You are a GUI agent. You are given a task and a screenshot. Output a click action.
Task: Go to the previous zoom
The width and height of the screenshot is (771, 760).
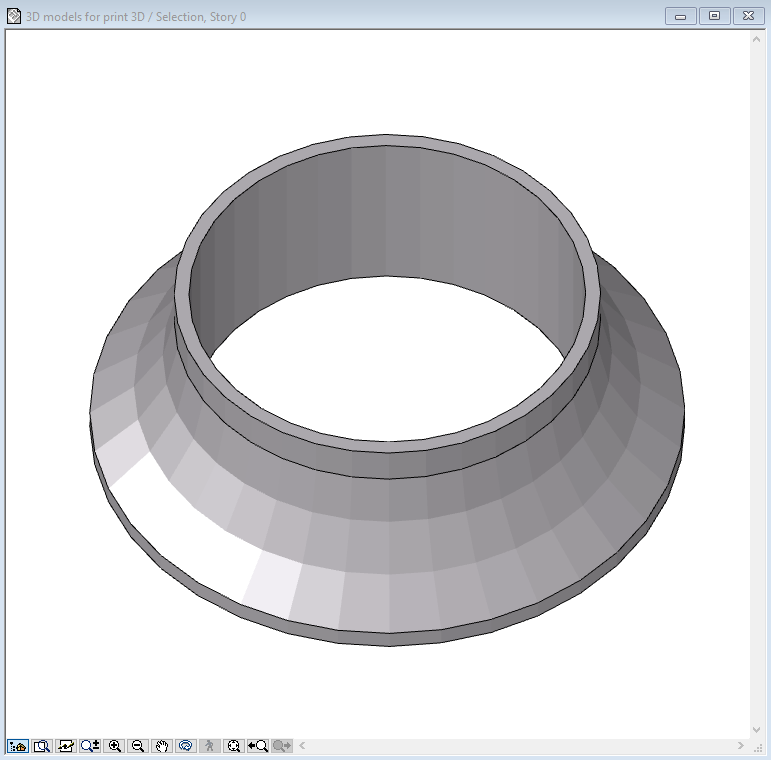tap(258, 746)
